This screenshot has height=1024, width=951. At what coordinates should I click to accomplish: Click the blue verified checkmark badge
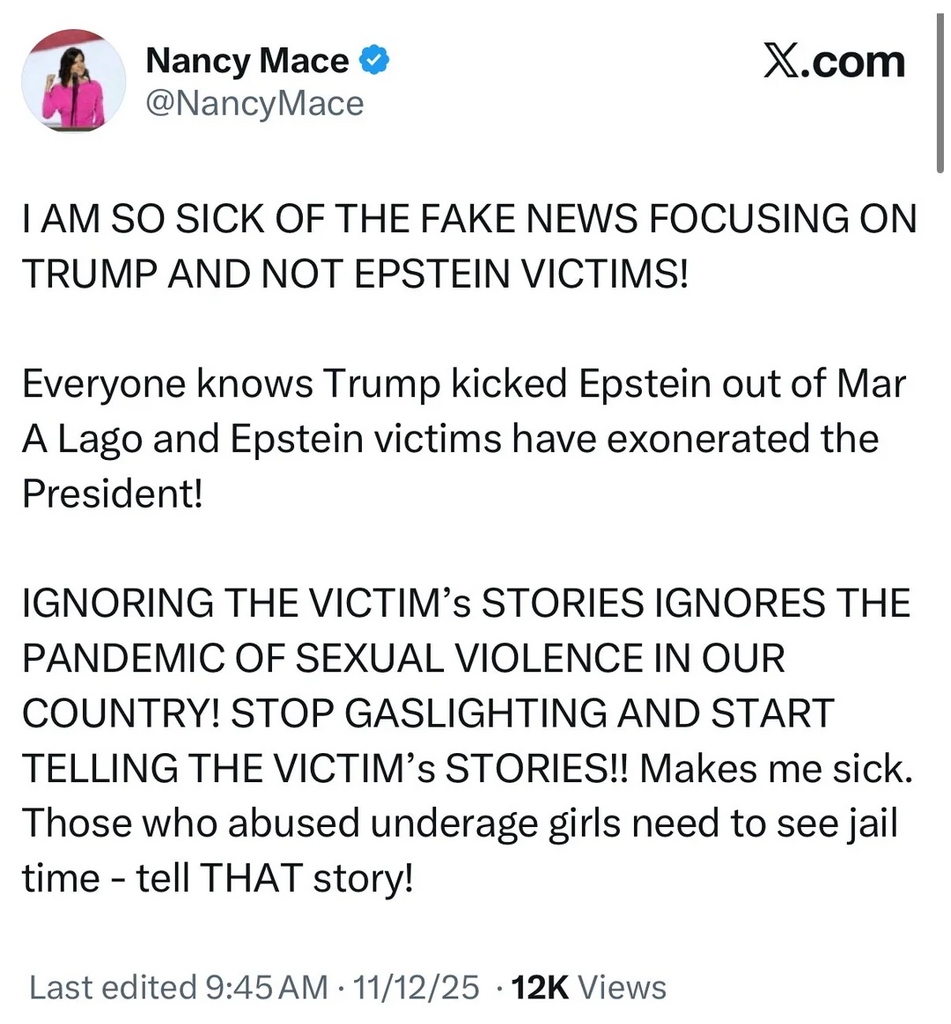click(x=374, y=62)
